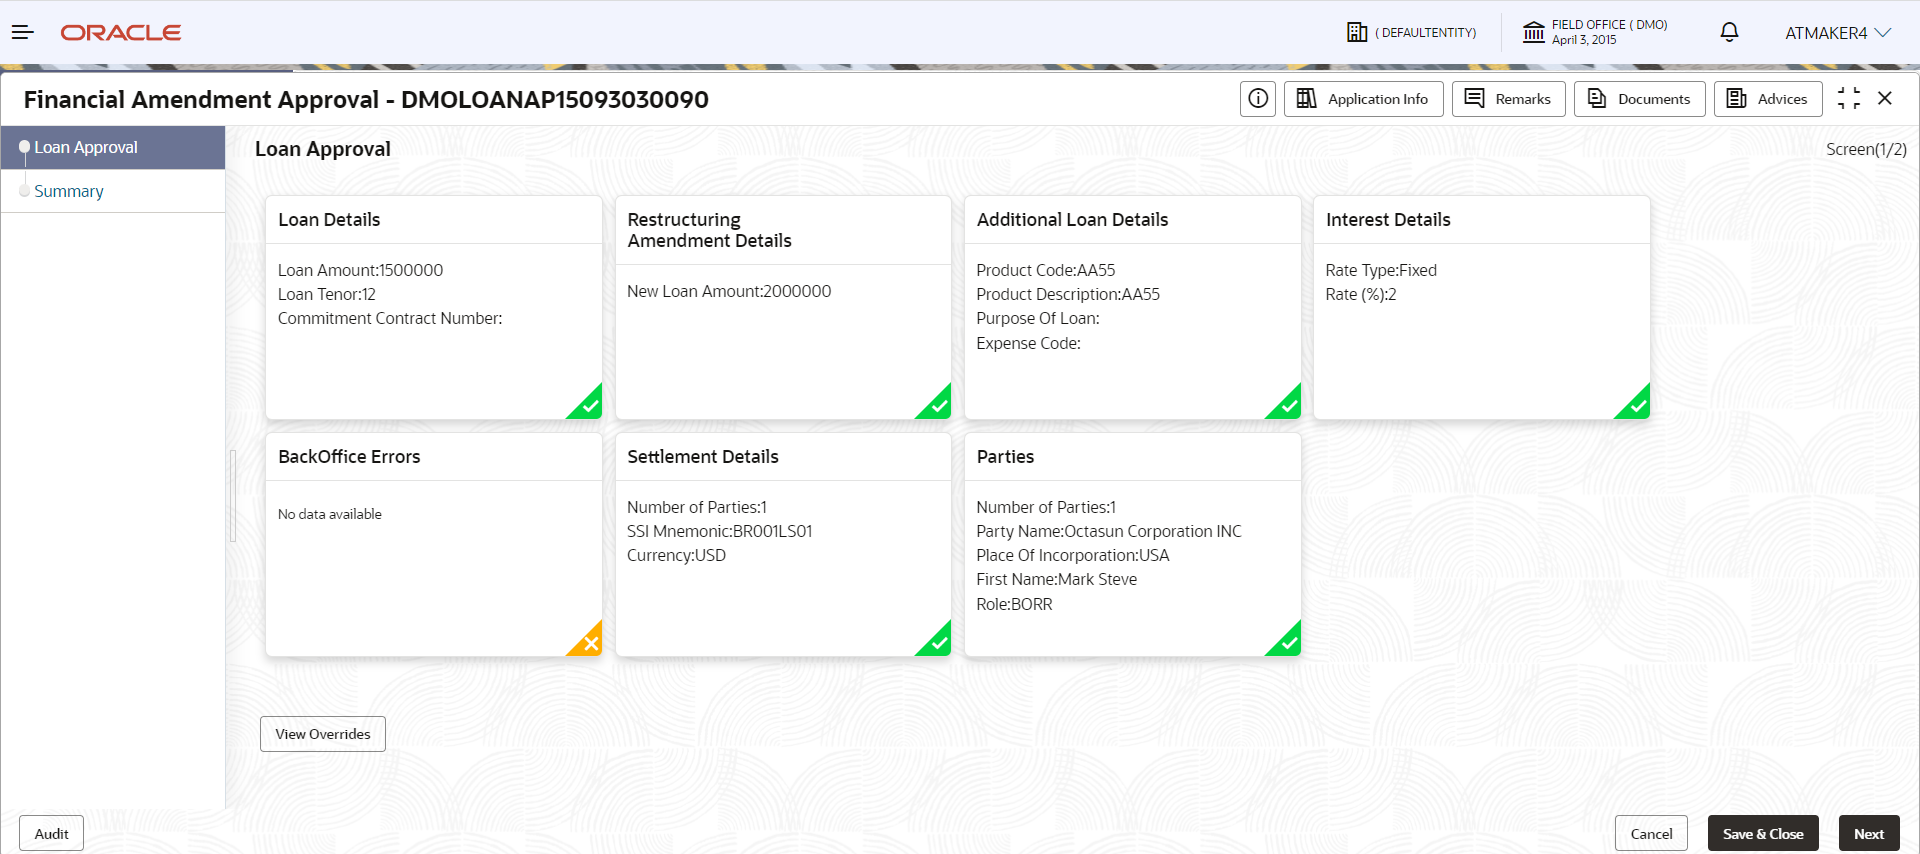Expand the ATMAKER4 user dropdown

(1838, 33)
